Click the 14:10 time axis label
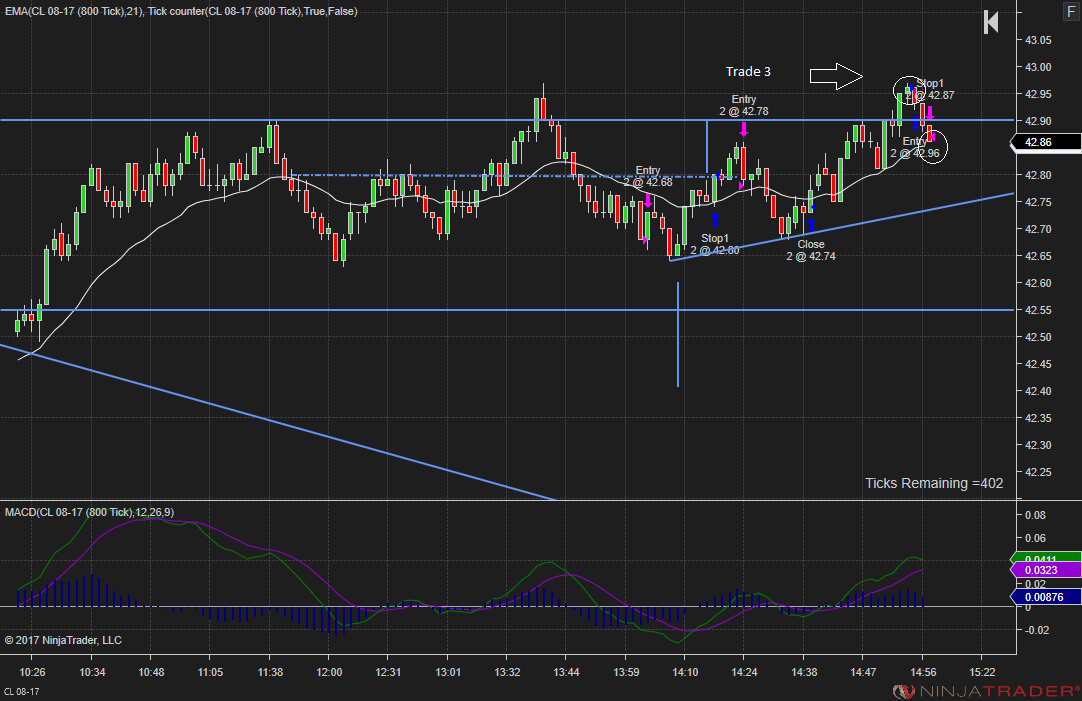 [685, 672]
